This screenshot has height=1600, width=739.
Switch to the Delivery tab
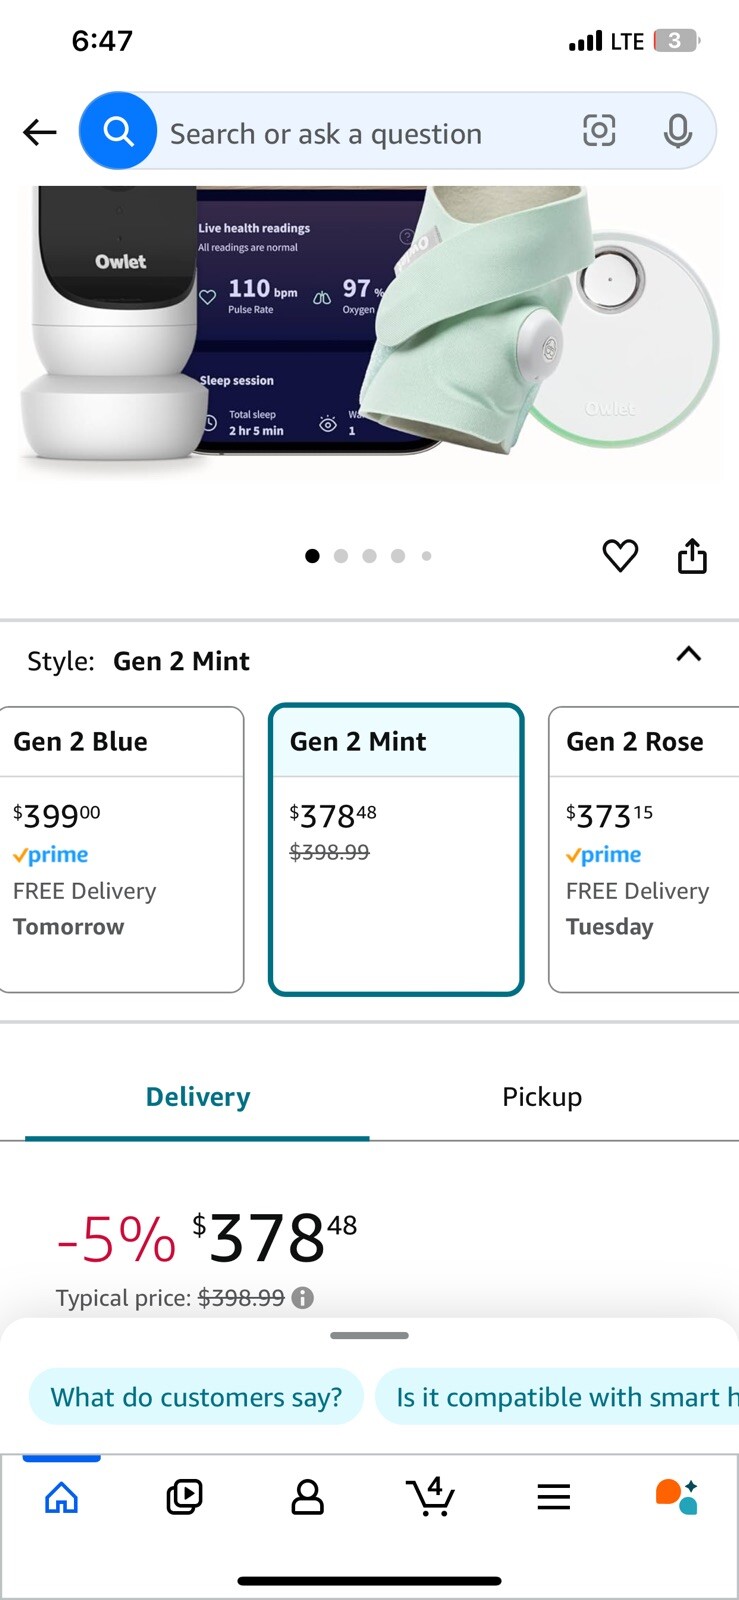(198, 1097)
